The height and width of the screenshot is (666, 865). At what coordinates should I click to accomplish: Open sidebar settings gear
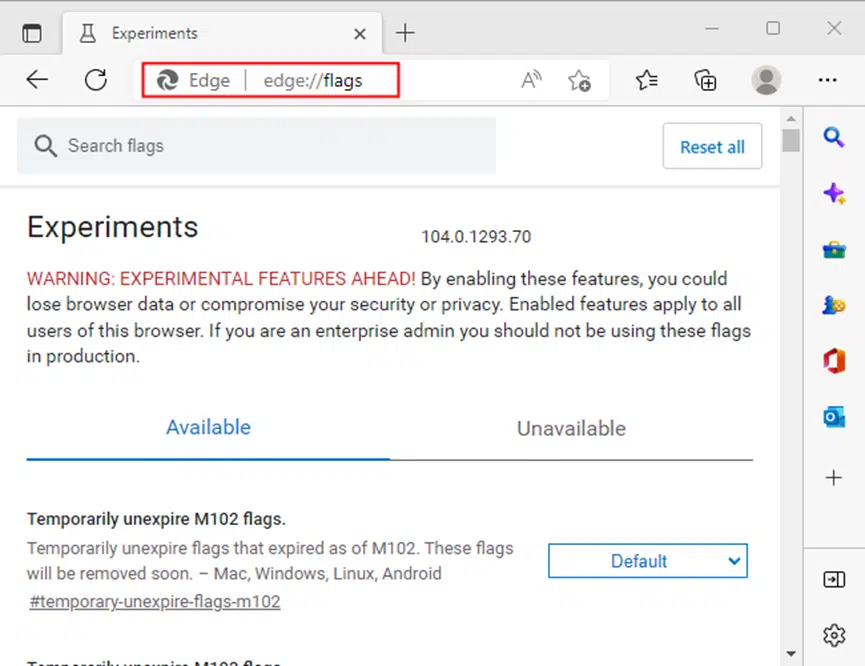point(834,636)
